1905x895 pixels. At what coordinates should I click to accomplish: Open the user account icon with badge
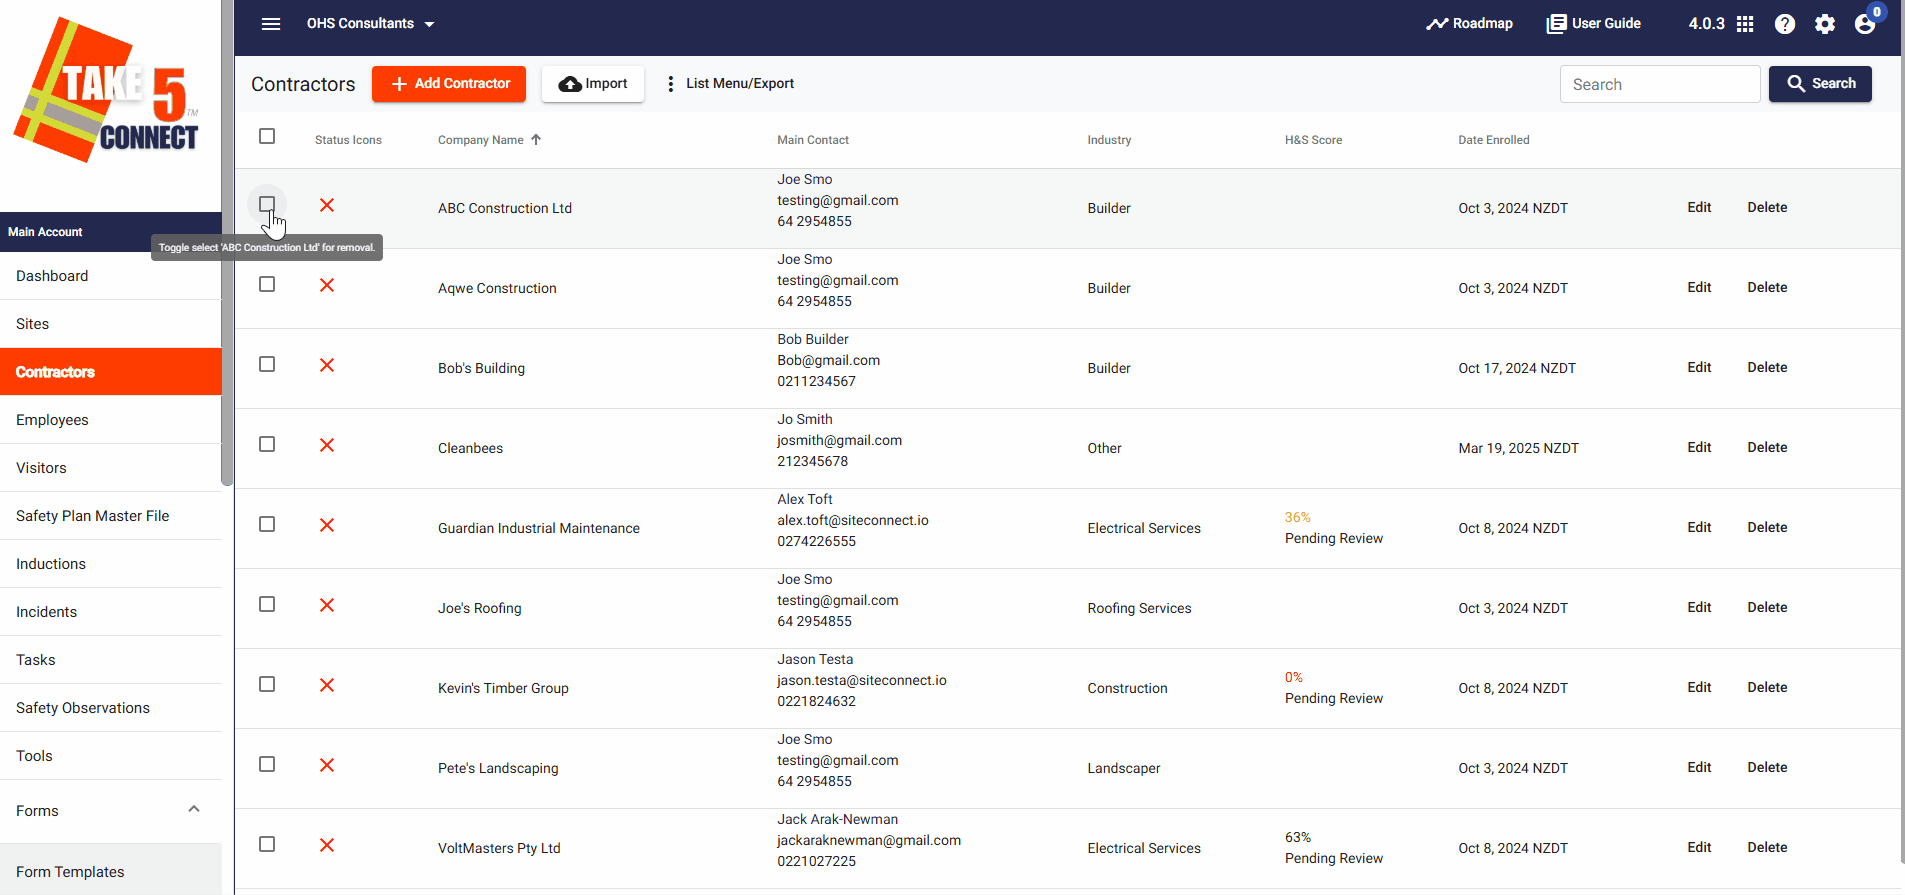pos(1866,22)
